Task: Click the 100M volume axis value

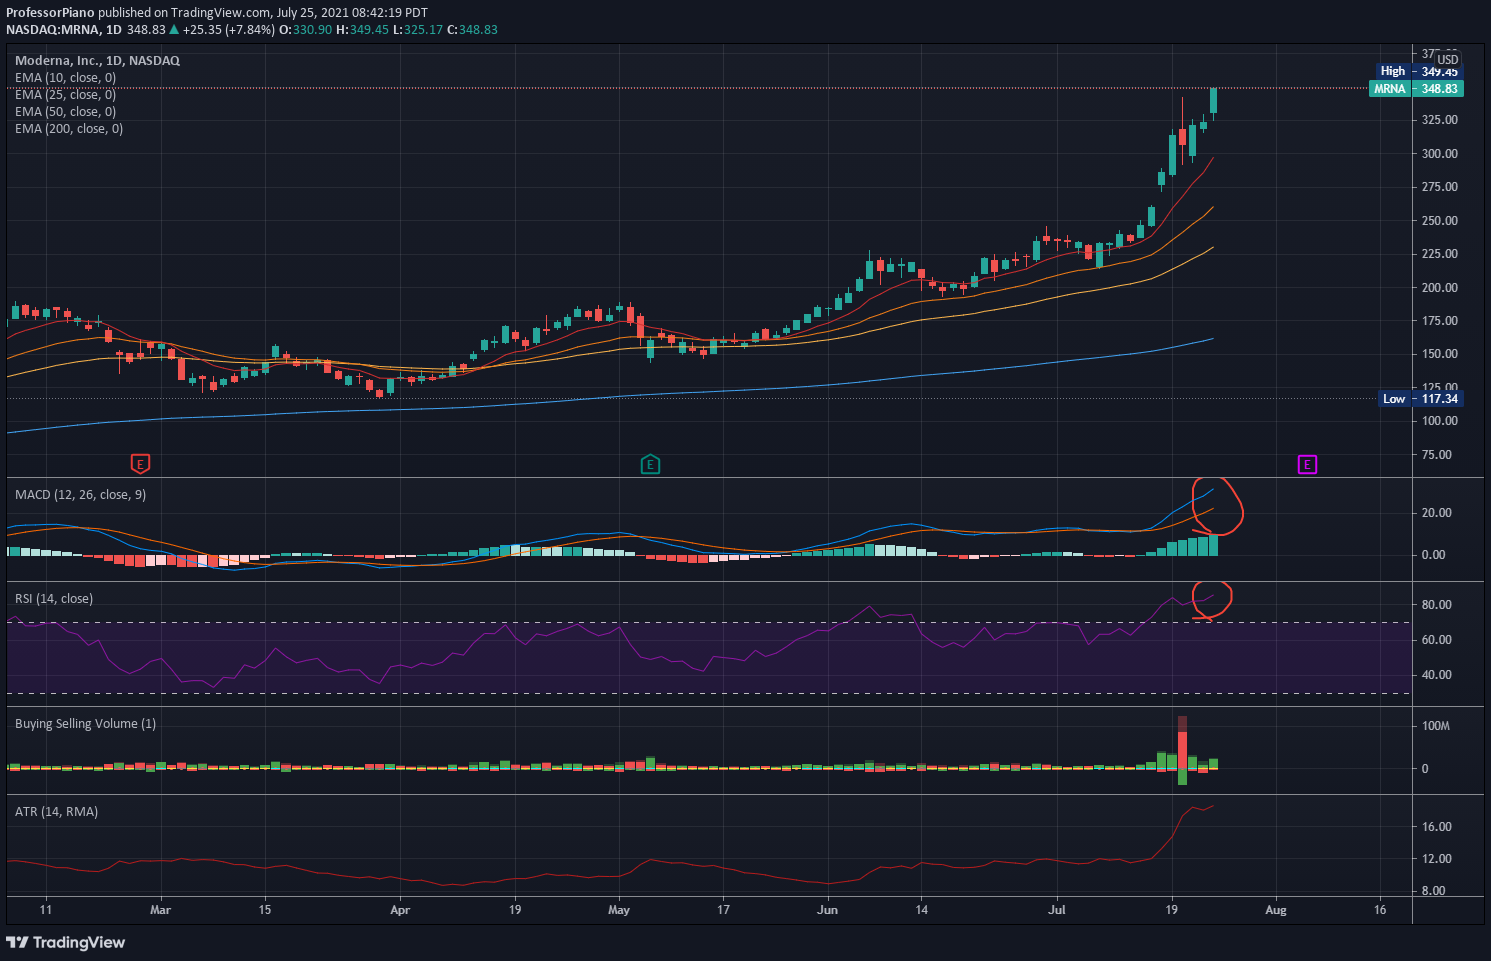Action: pyautogui.click(x=1436, y=726)
